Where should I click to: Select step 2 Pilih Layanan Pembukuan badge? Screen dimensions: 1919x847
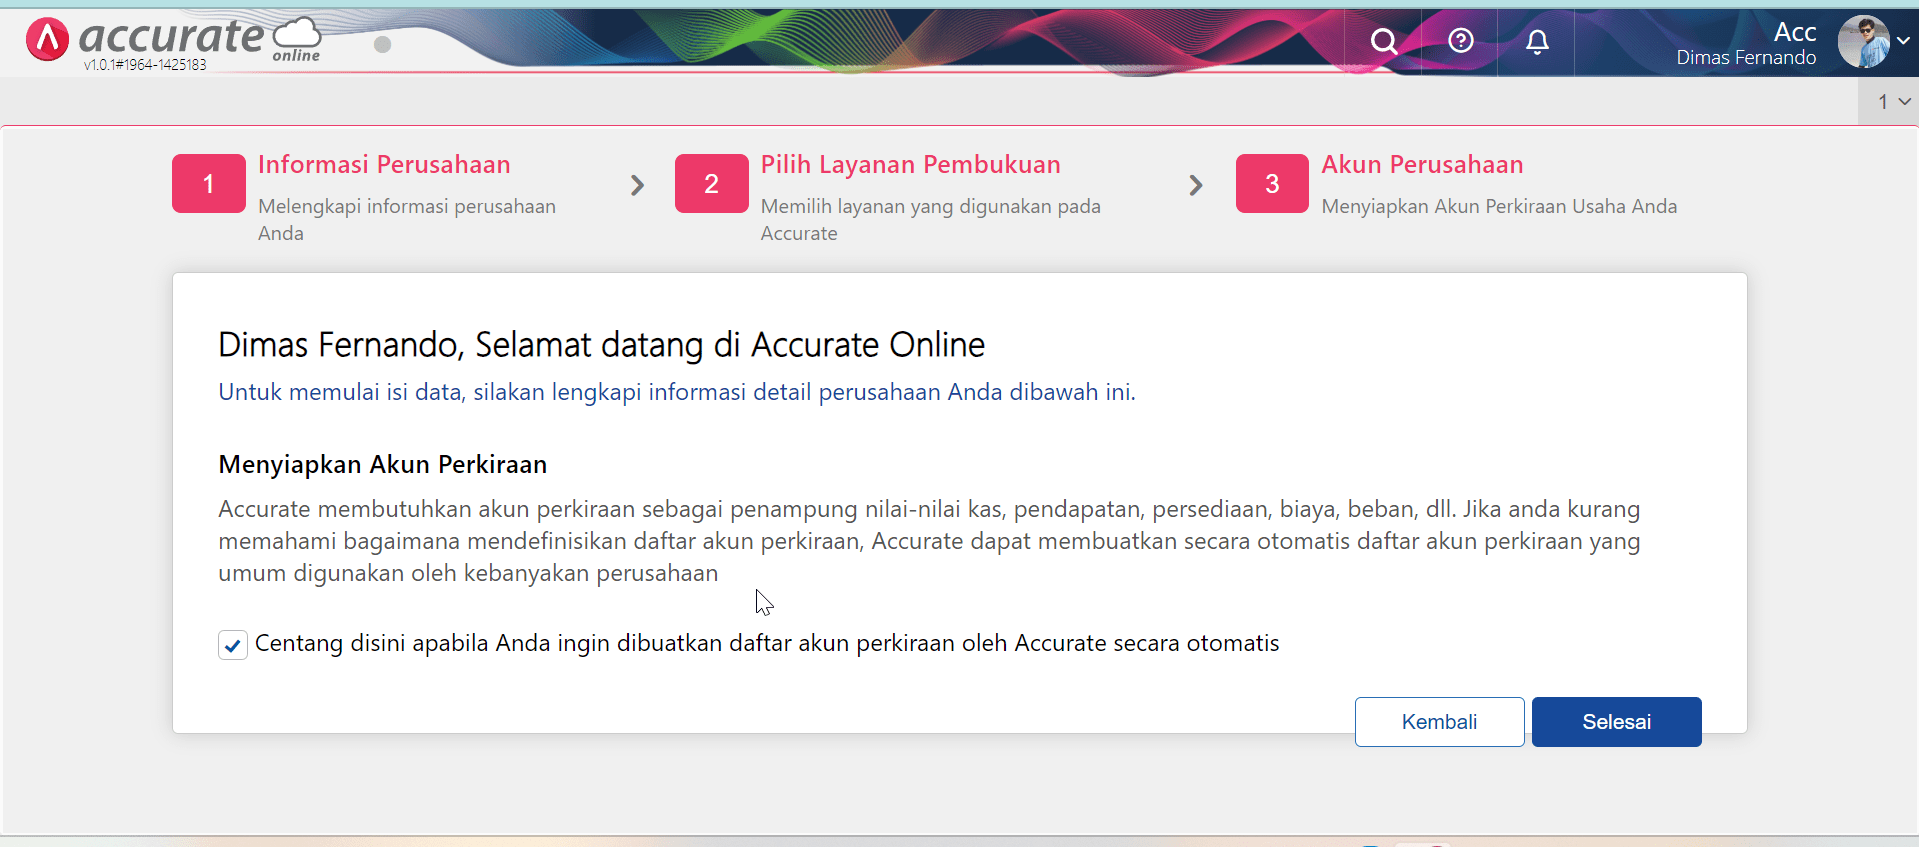pyautogui.click(x=711, y=184)
